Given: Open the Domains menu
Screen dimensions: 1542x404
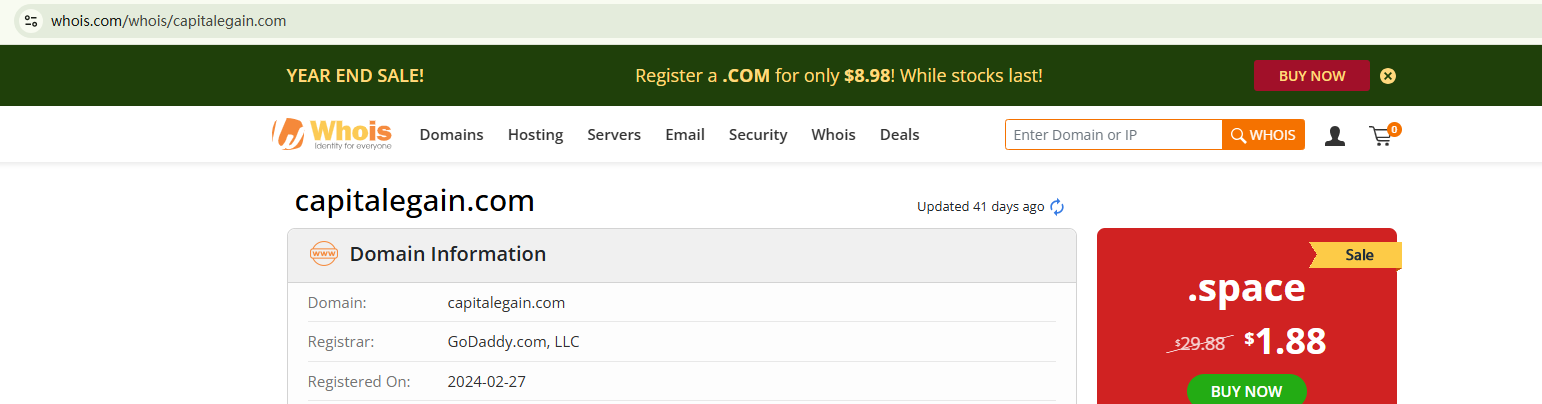Looking at the screenshot, I should [451, 135].
